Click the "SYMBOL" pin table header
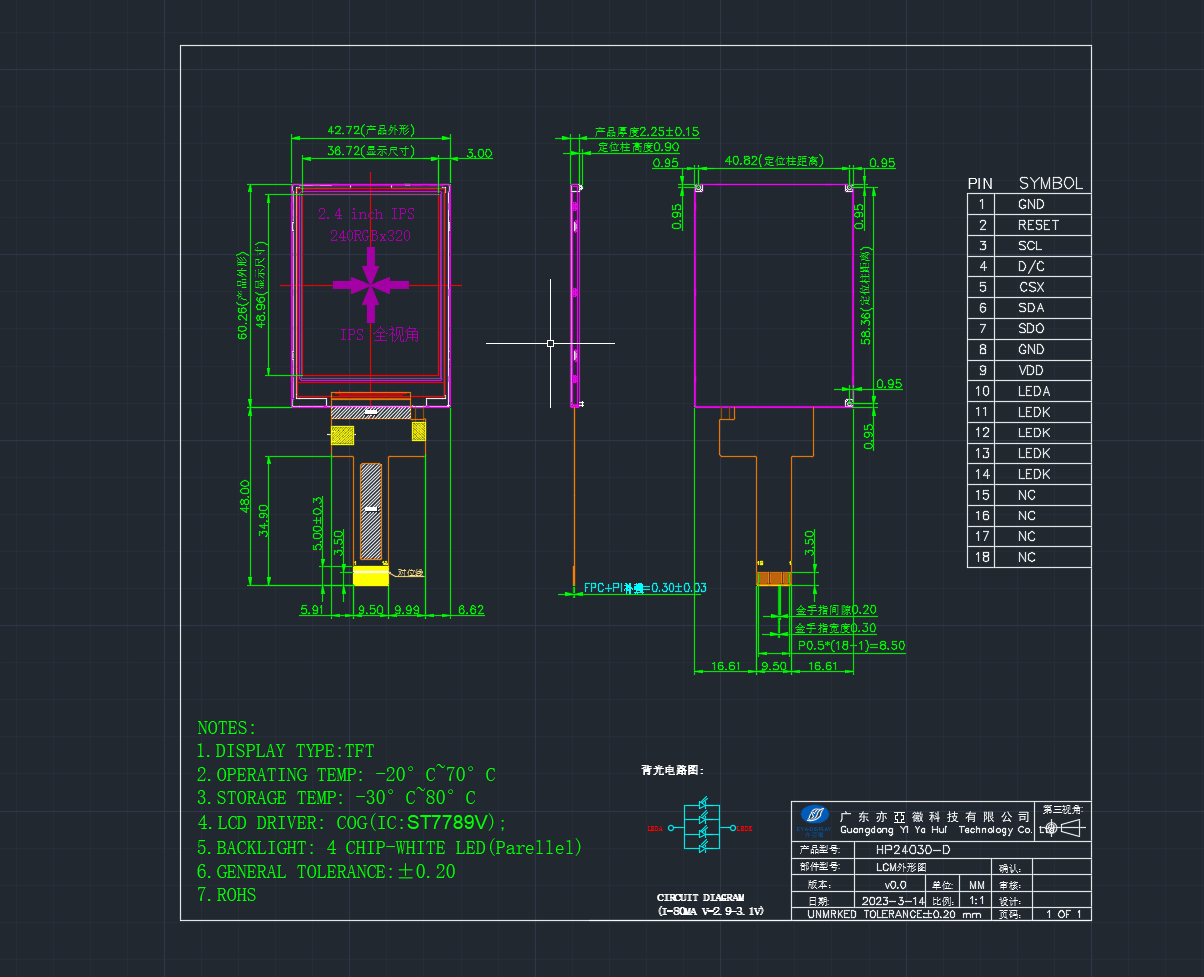The width and height of the screenshot is (1204, 977). pos(1050,184)
